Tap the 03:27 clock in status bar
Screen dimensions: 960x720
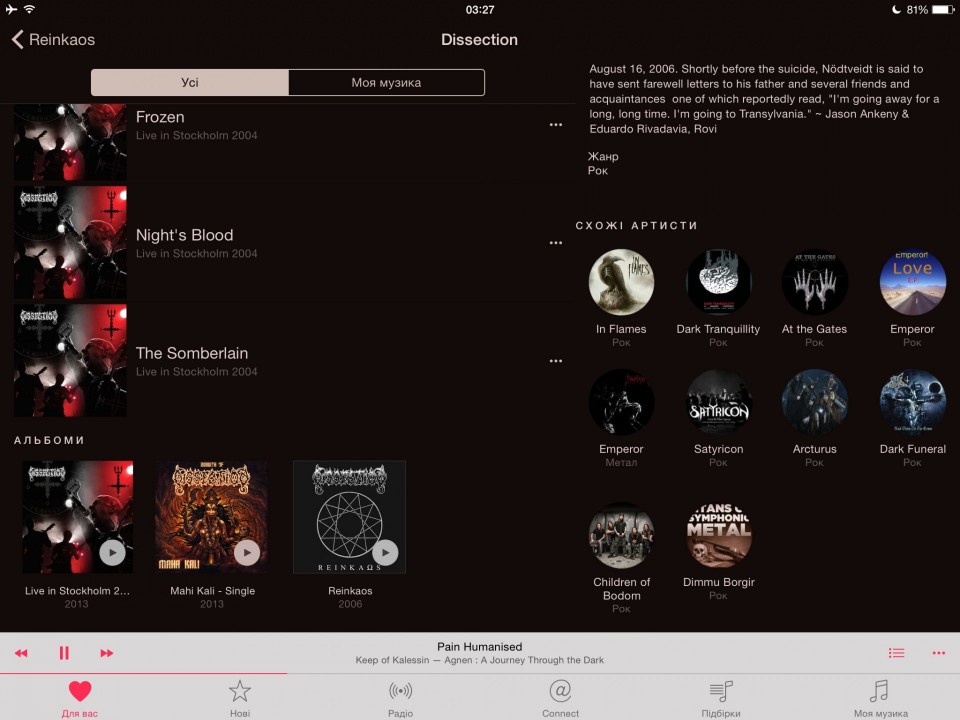point(479,10)
